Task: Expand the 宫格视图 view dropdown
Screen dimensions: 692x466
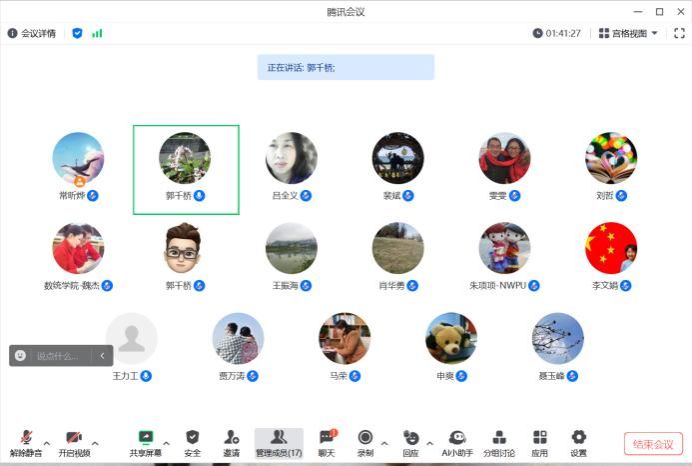Action: [629, 33]
